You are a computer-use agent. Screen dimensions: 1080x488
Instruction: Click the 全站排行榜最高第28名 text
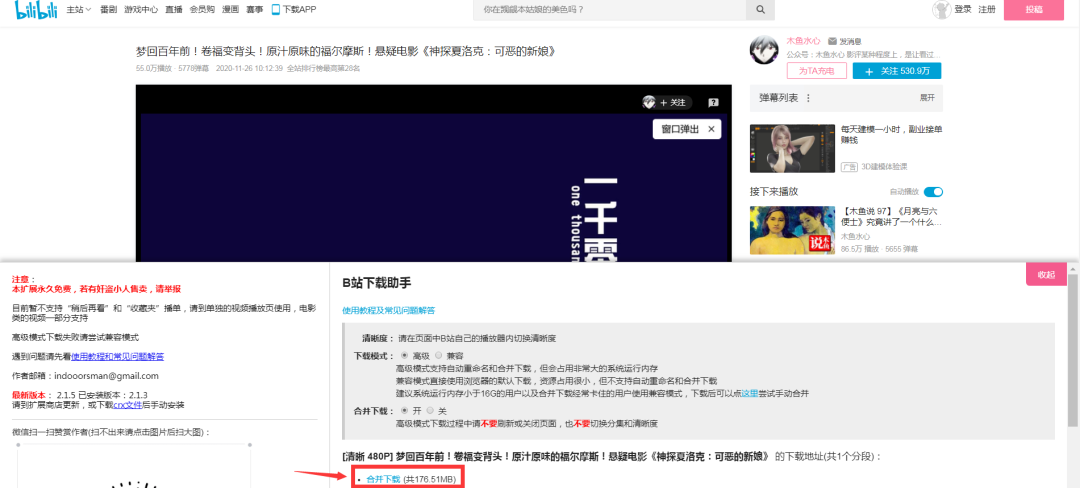[323, 68]
